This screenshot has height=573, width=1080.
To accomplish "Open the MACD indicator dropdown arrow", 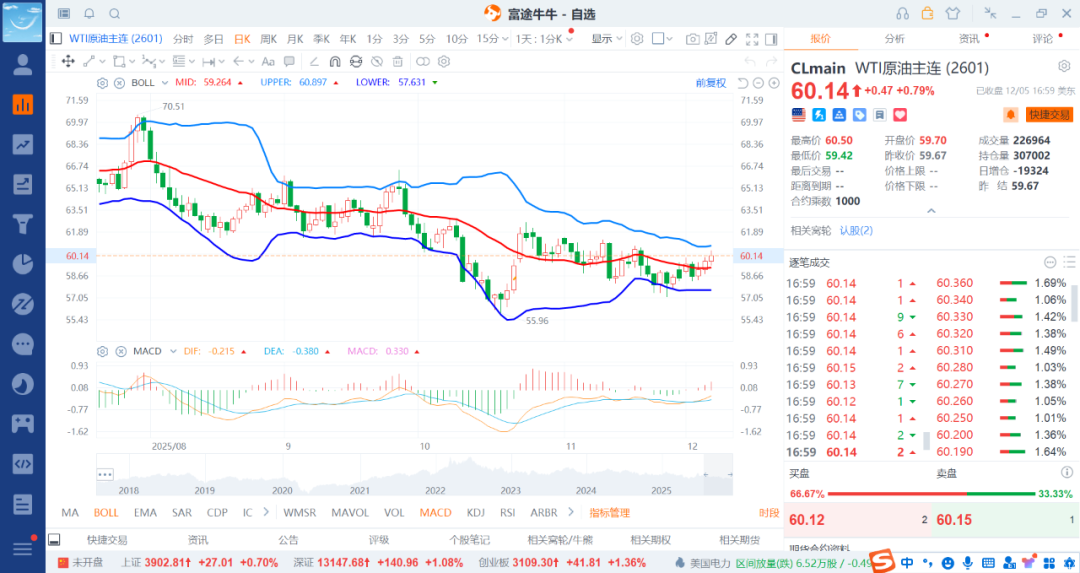I will point(173,351).
